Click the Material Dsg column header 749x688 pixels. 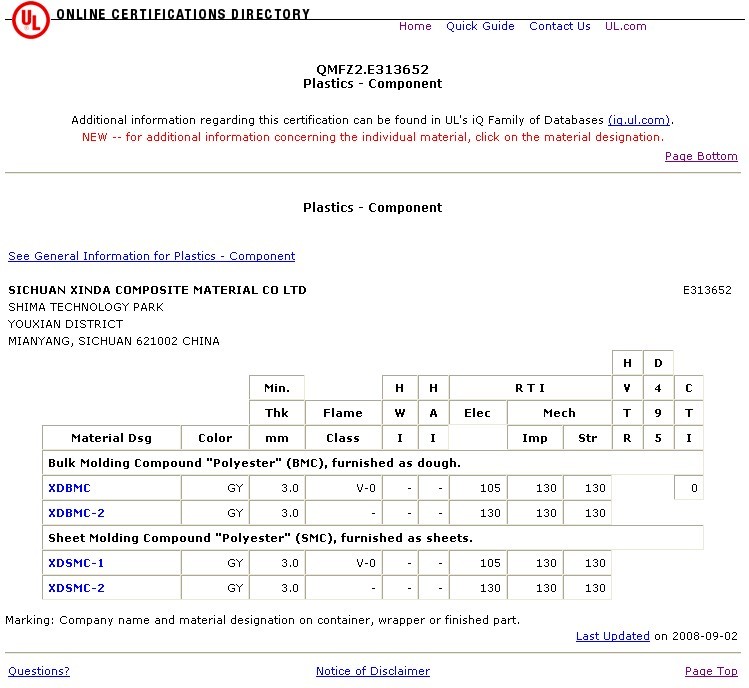click(111, 438)
